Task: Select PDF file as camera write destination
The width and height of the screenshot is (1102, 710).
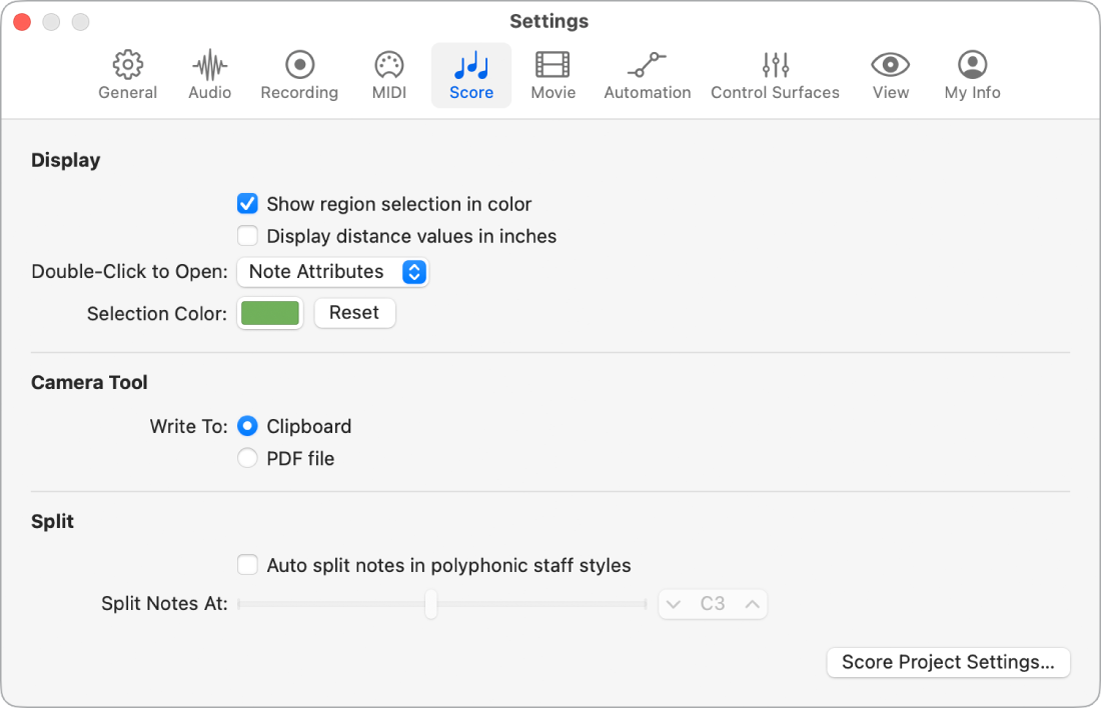Action: (x=247, y=458)
